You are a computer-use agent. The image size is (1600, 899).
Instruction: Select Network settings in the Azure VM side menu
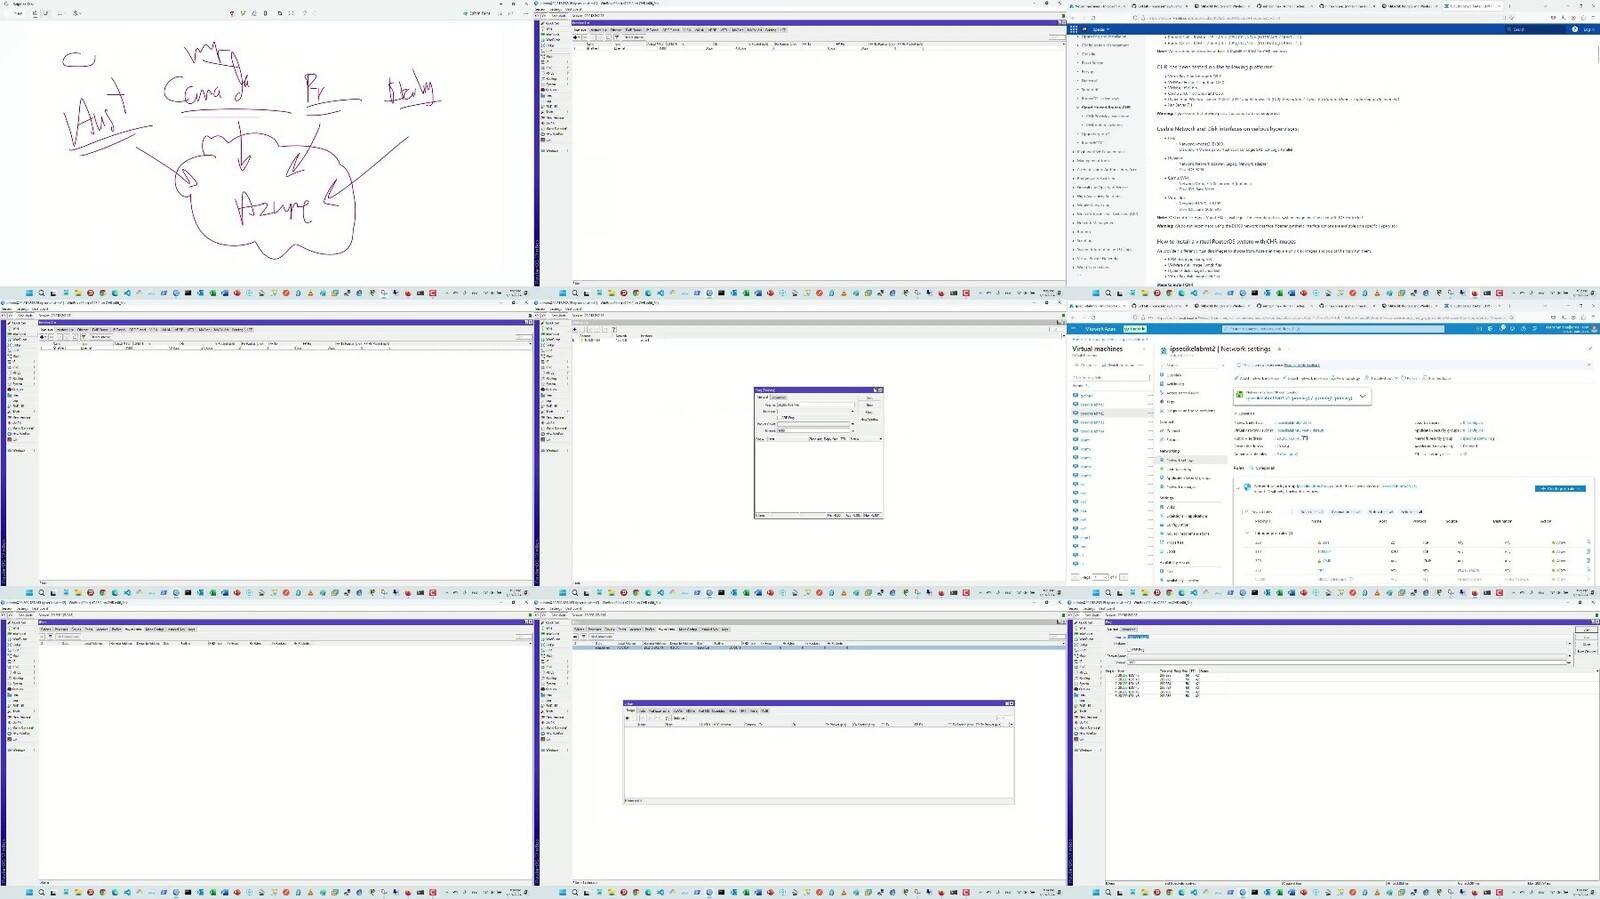click(x=1194, y=460)
